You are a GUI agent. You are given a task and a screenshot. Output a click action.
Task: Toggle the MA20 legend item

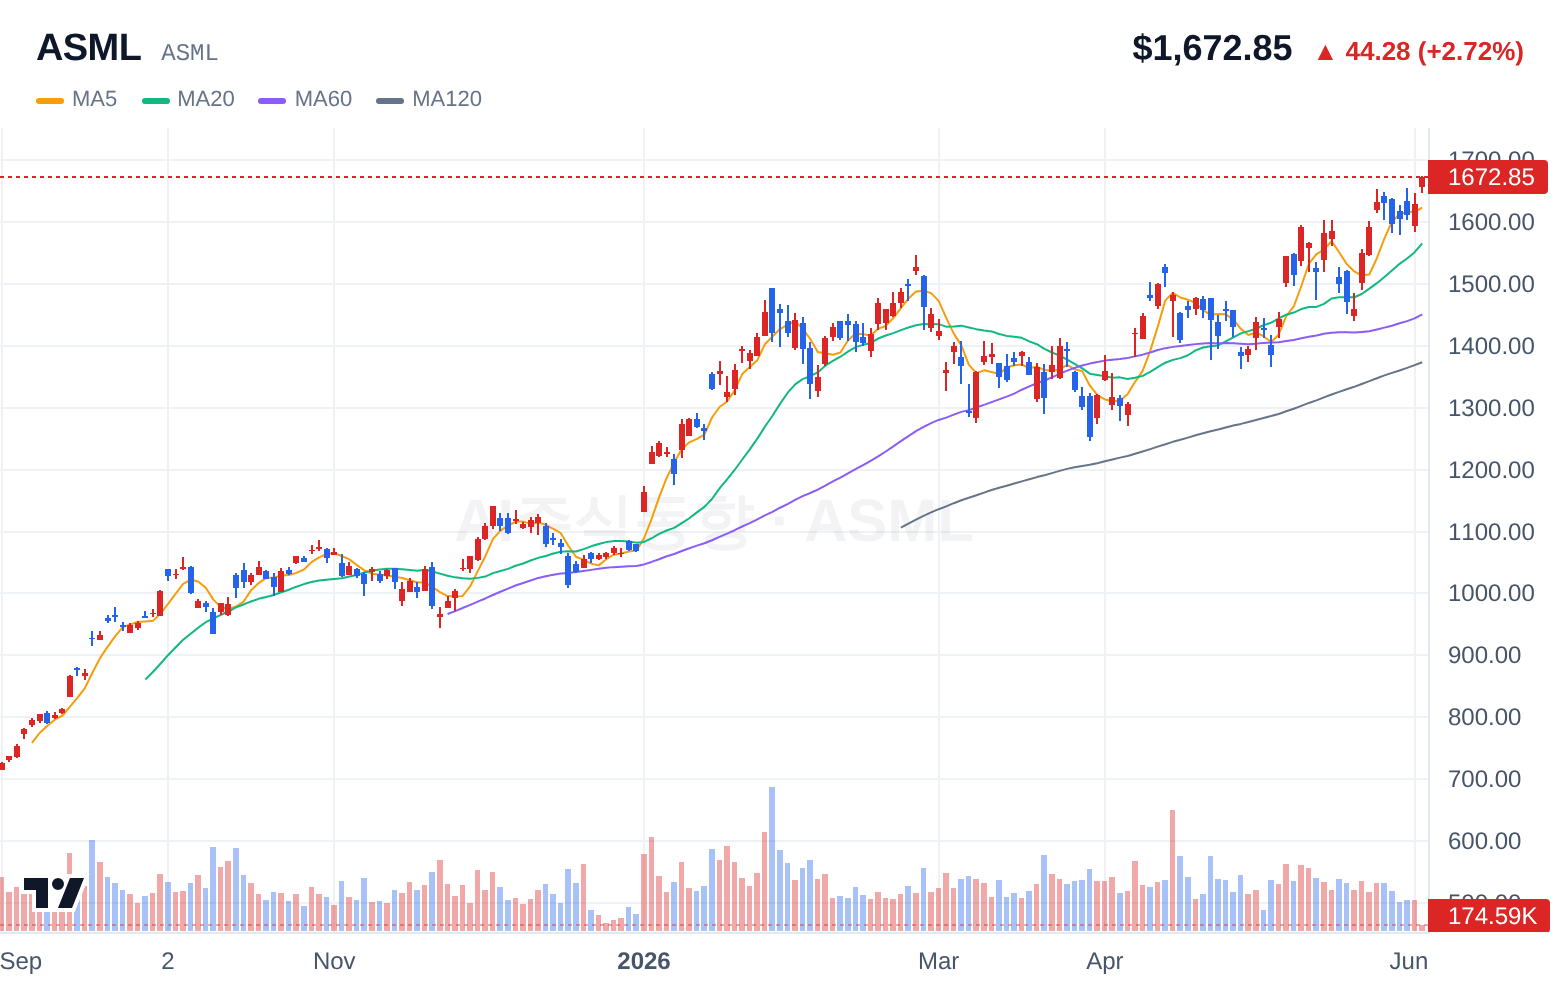188,99
